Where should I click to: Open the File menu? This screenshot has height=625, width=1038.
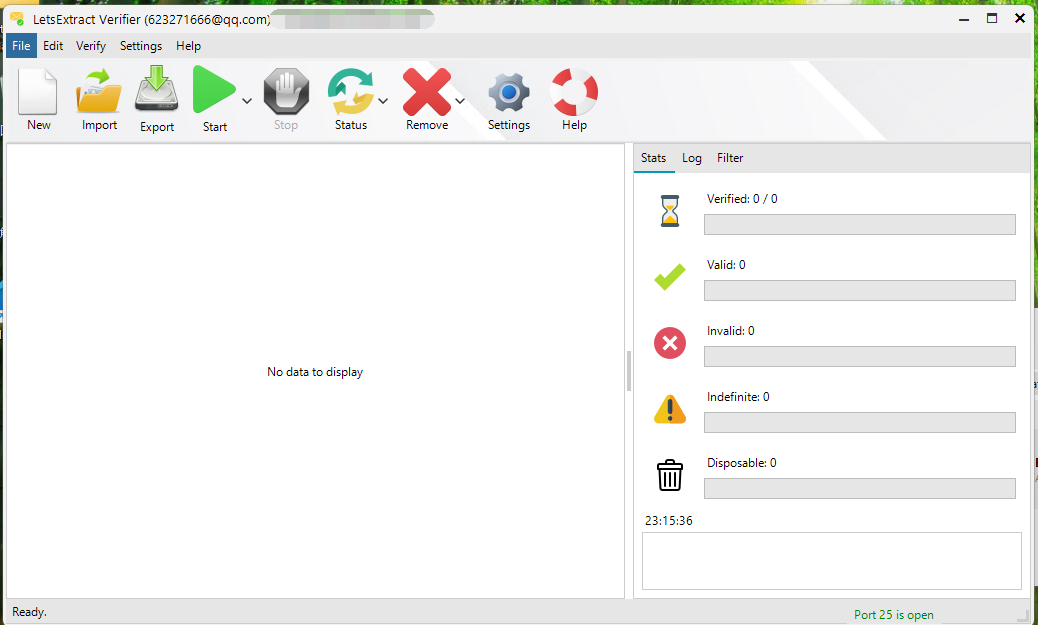(21, 46)
